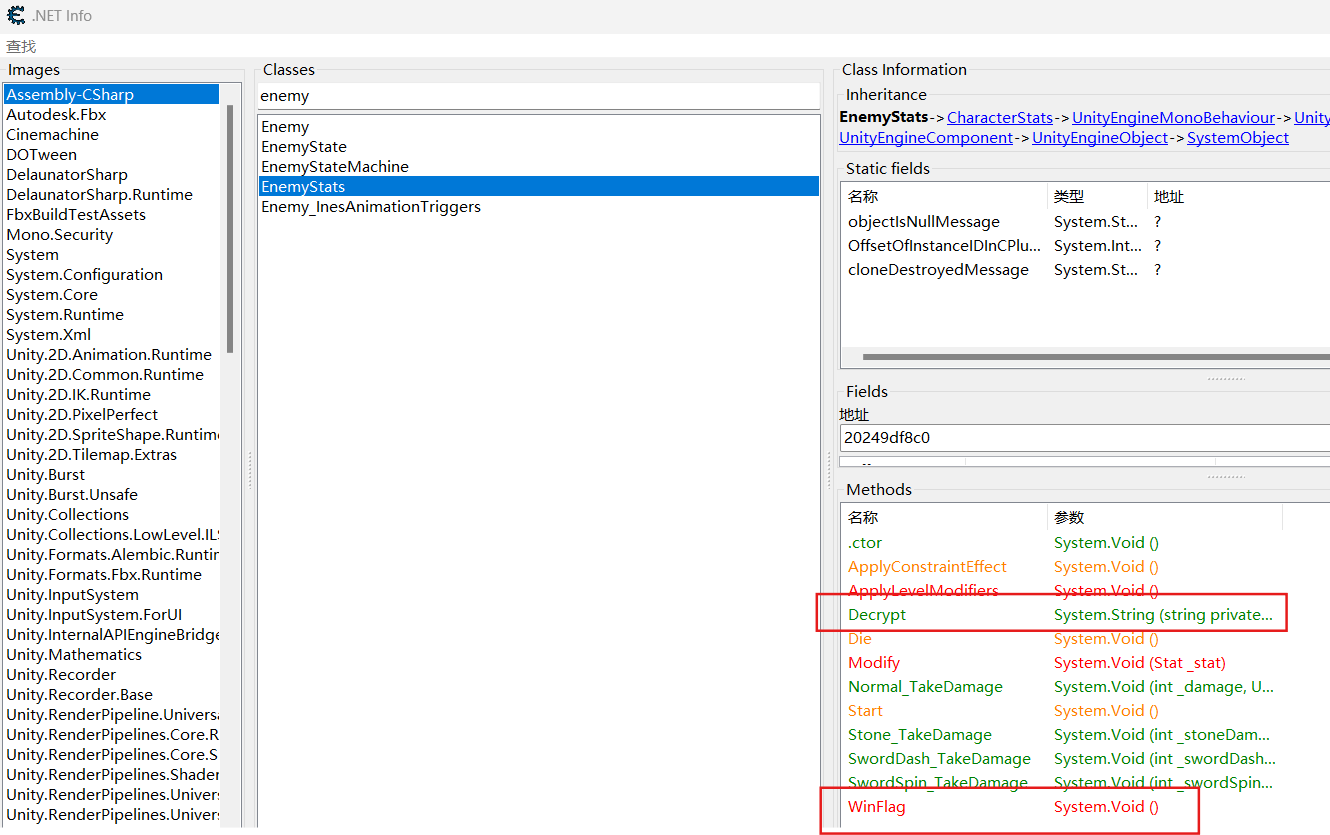Select the WinFlag method
The image size is (1330, 835).
click(x=876, y=807)
